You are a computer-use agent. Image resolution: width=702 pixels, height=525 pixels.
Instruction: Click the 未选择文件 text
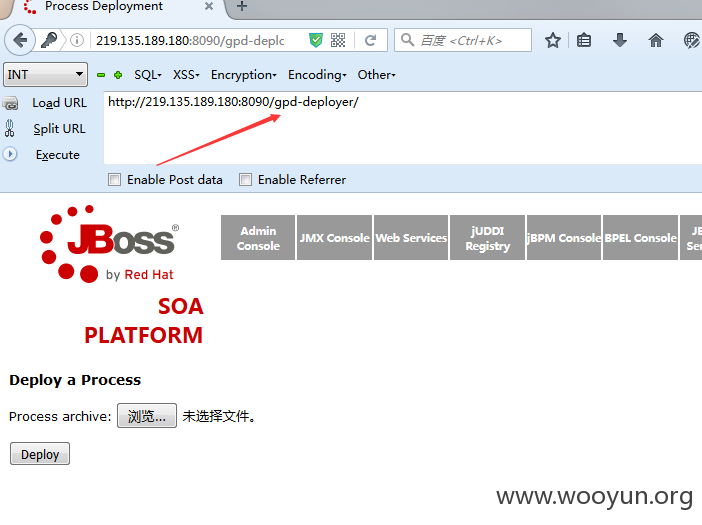click(219, 416)
